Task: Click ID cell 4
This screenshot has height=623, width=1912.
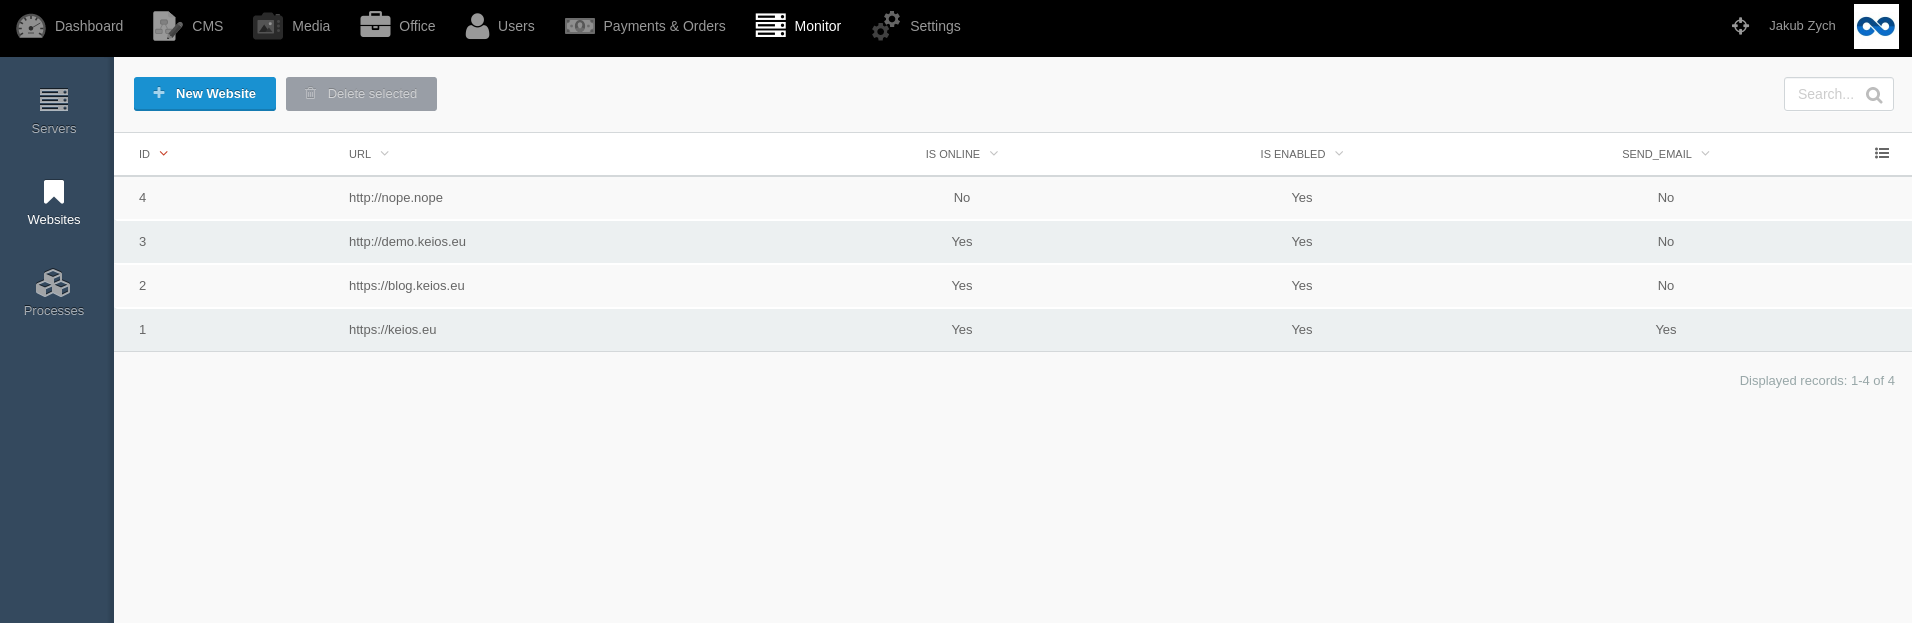Action: 143,198
